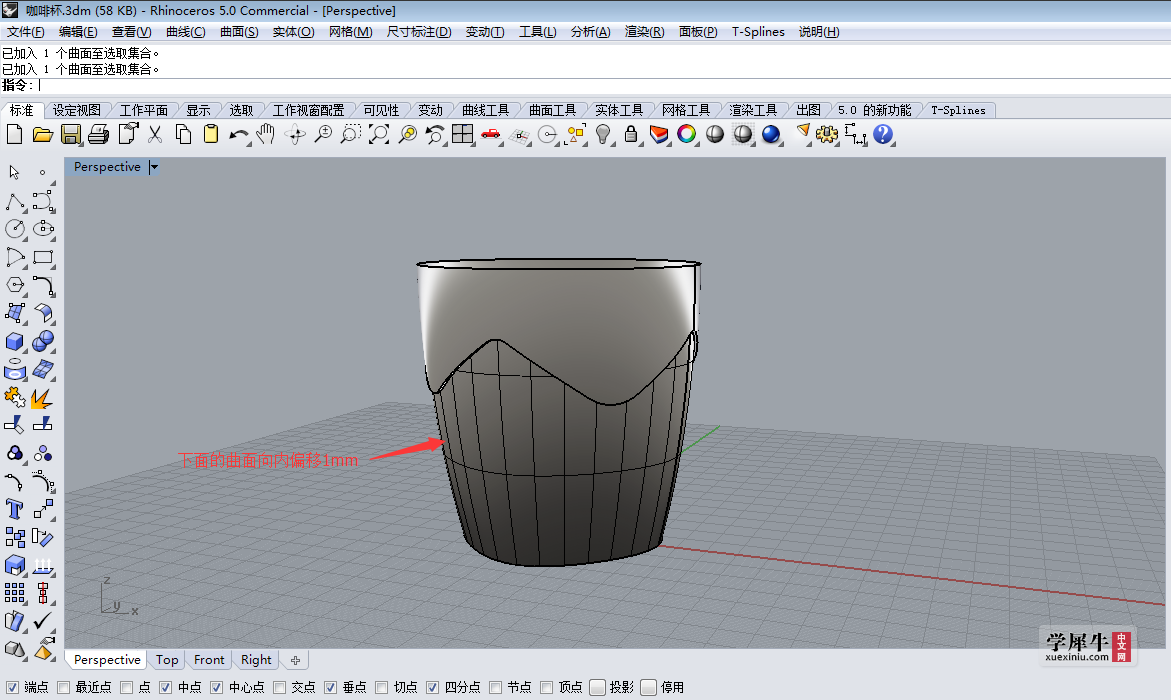
Task: Toggle the 中点 osnap checkbox
Action: [x=166, y=687]
